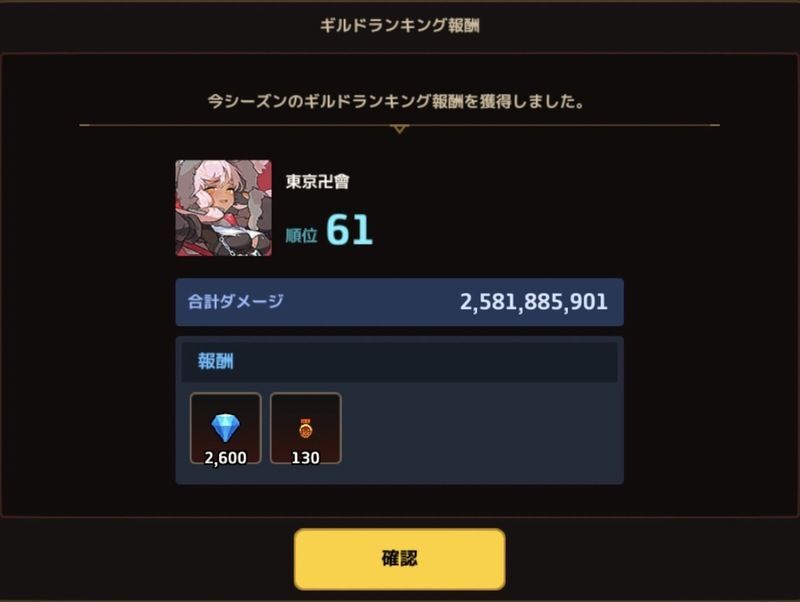Open the 東京卍會 guild avatar portrait
800x602 pixels.
(223, 208)
